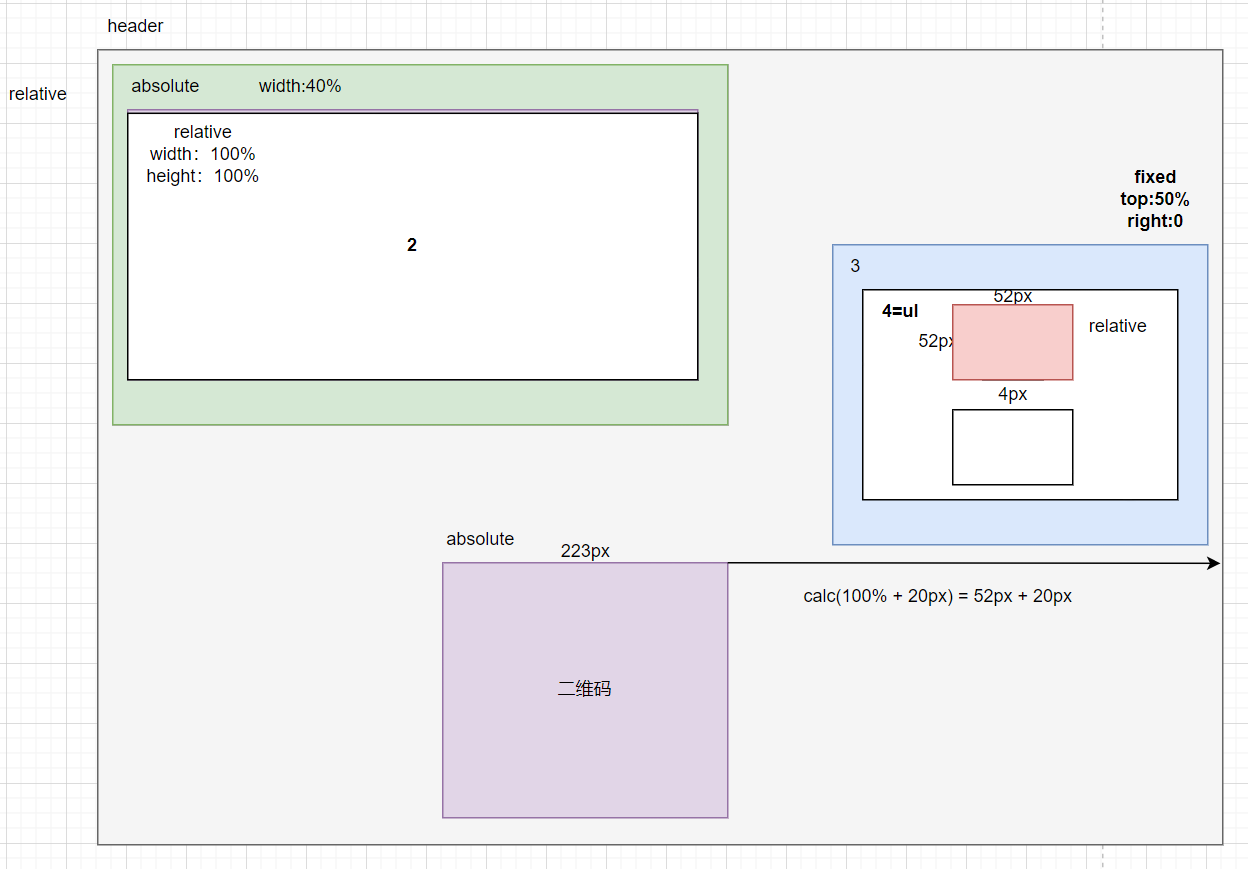
Task: Select the "relative" label beside the pink square
Action: point(1117,326)
